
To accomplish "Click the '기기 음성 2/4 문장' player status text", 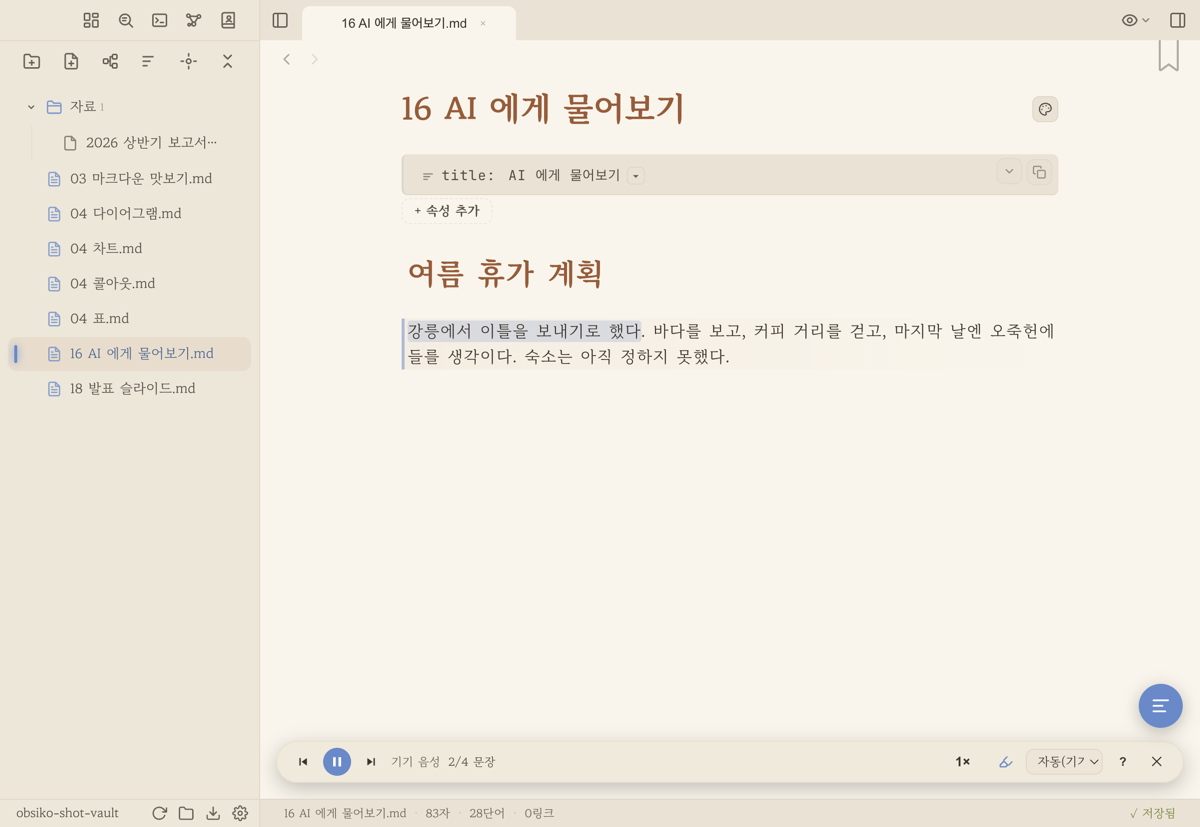I will (443, 762).
